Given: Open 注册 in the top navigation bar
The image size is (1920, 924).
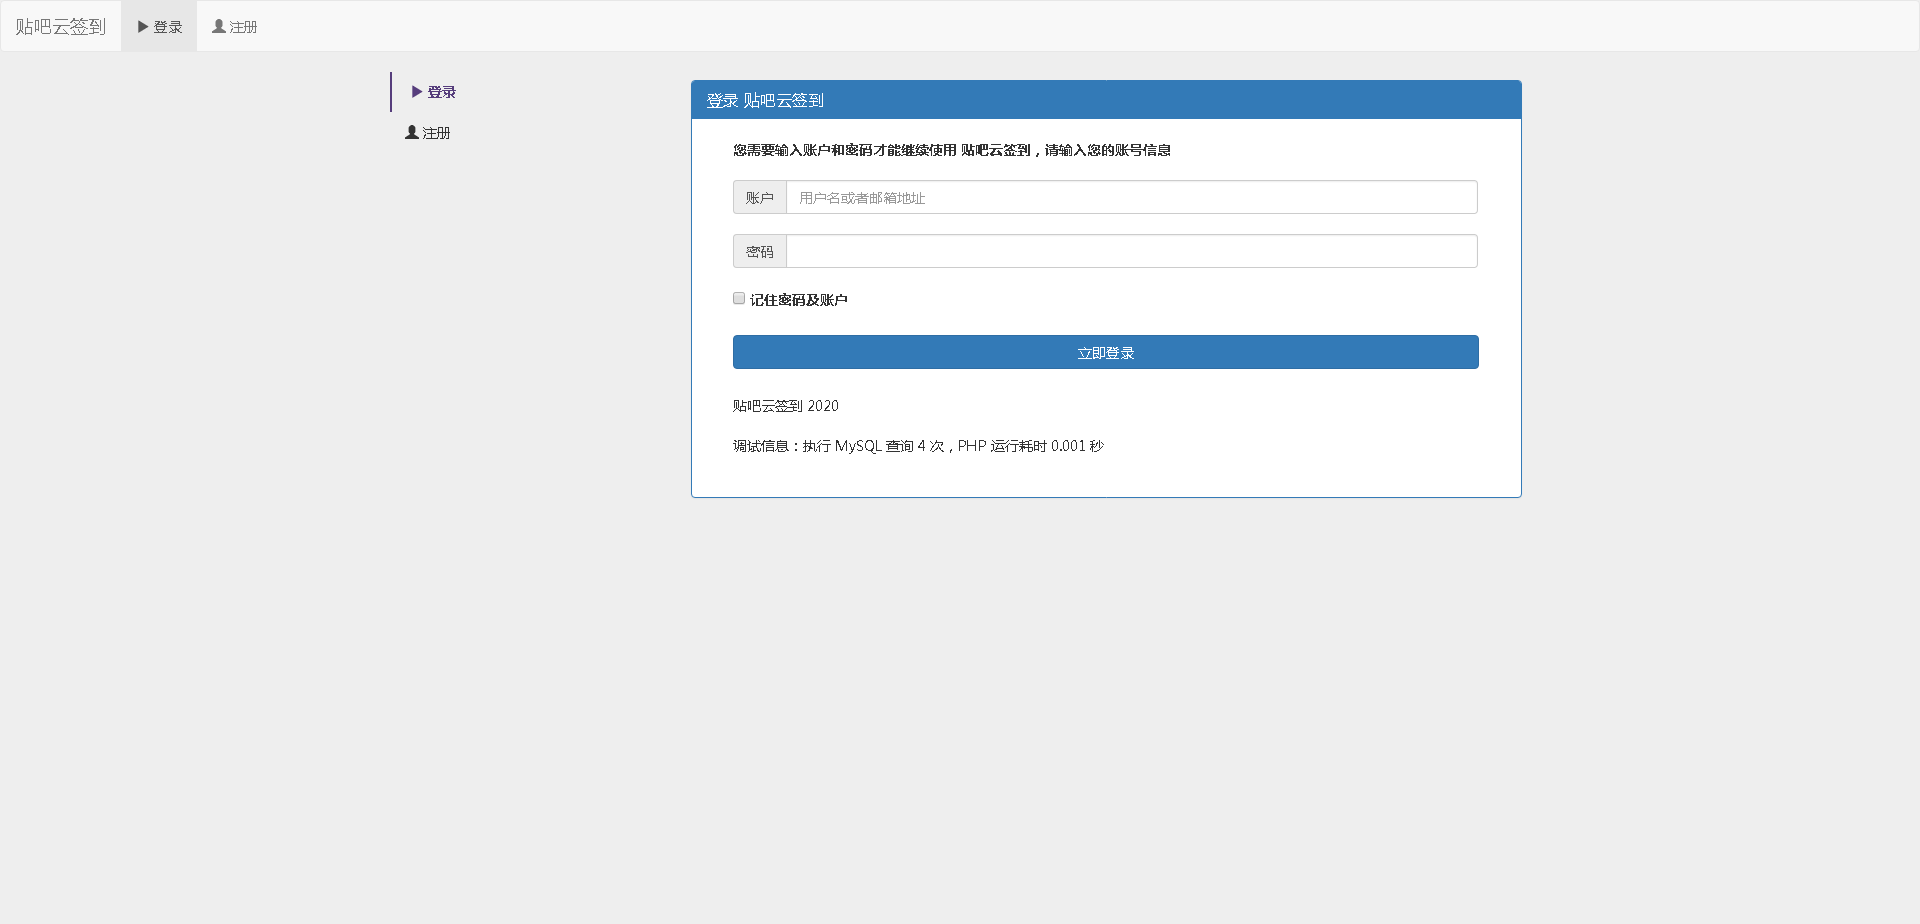Looking at the screenshot, I should 243,27.
